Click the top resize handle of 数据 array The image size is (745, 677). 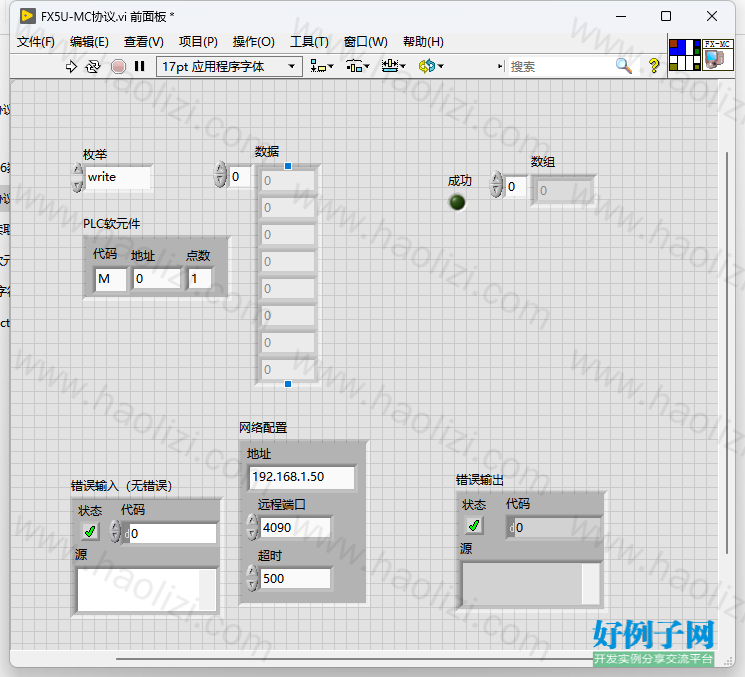click(x=288, y=166)
